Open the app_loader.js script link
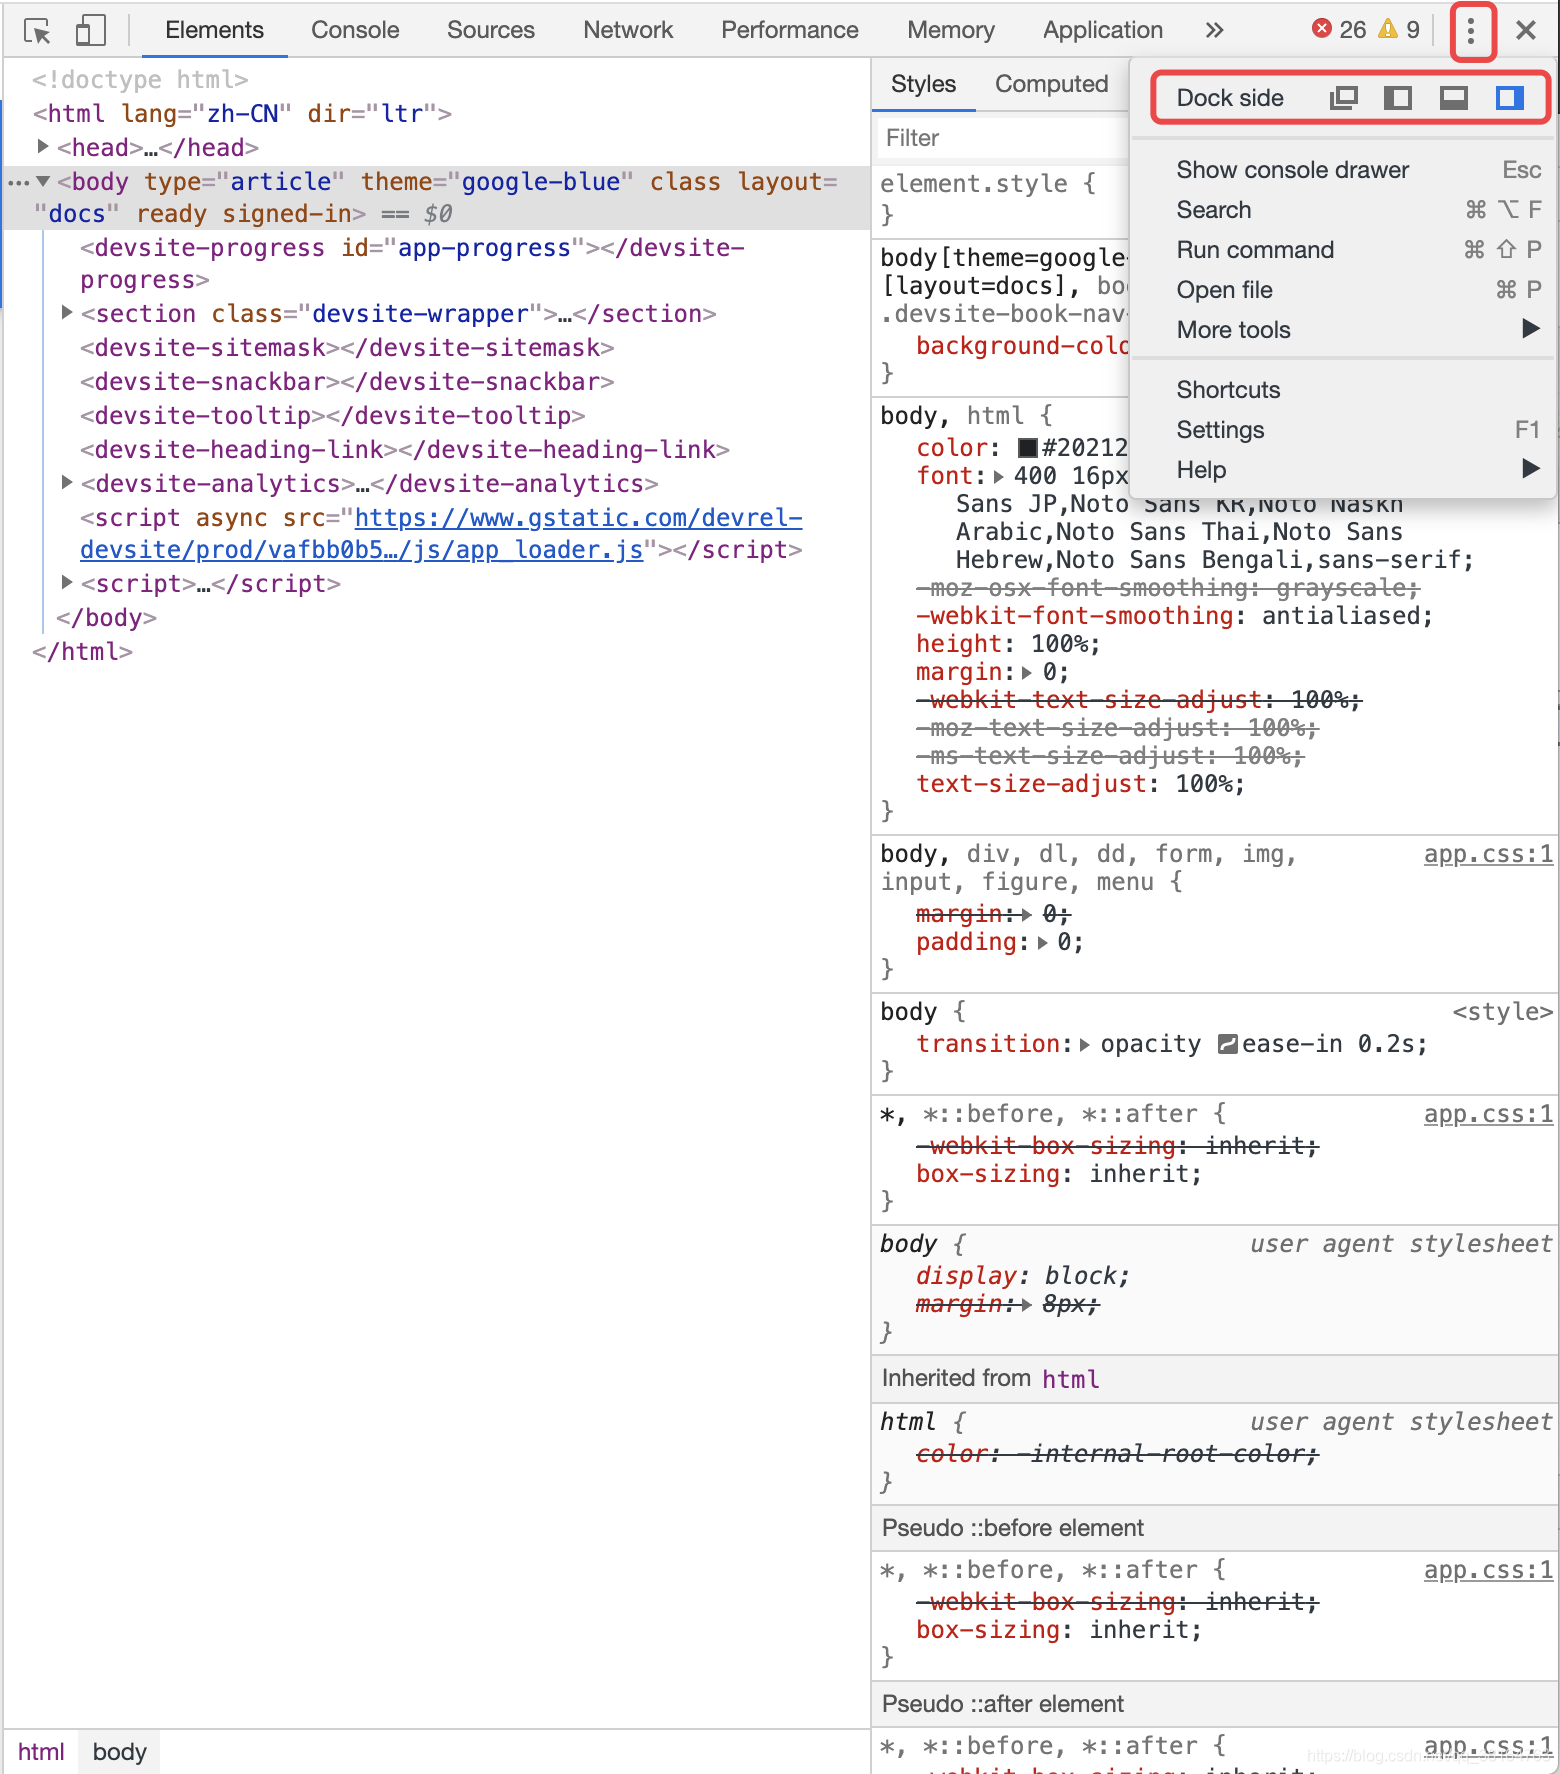This screenshot has height=1774, width=1560. point(441,534)
